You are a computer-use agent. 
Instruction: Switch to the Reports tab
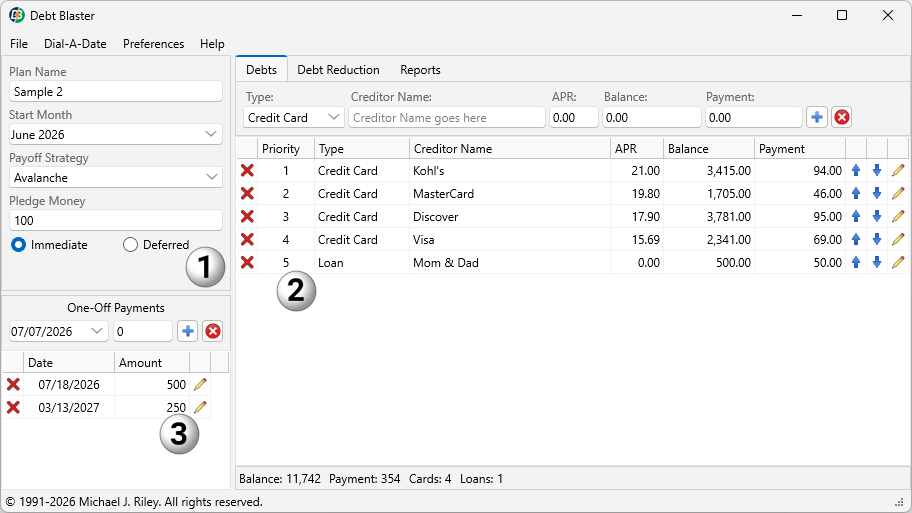420,70
